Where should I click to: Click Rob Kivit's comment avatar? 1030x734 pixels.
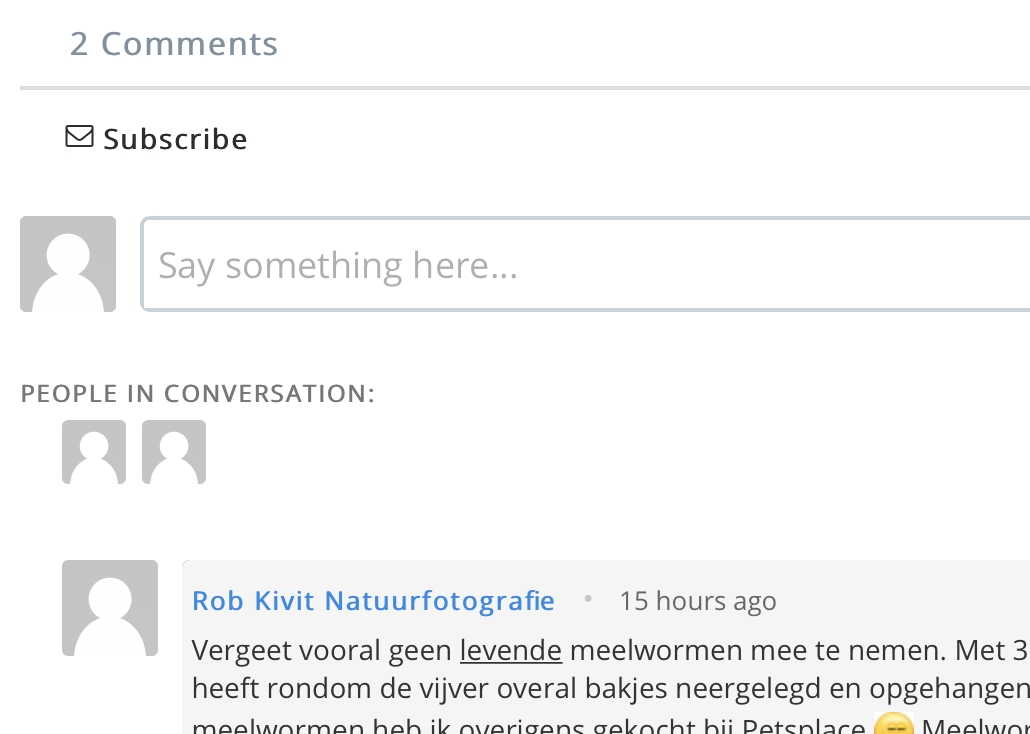[x=110, y=608]
